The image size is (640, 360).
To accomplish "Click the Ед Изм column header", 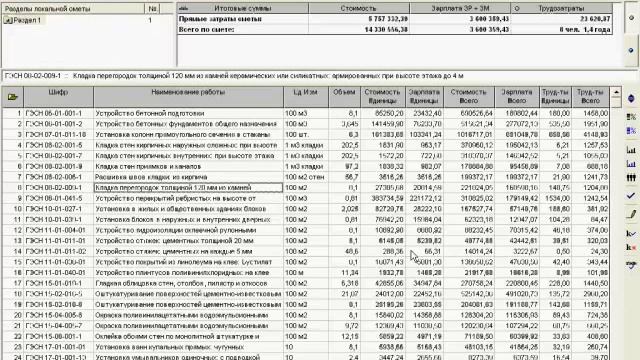I will [306, 96].
